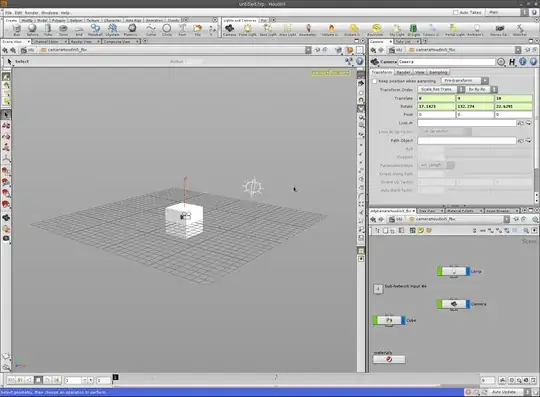Select the Curve shelf tool
Viewport: 540px width, 397px height.
coord(151,30)
